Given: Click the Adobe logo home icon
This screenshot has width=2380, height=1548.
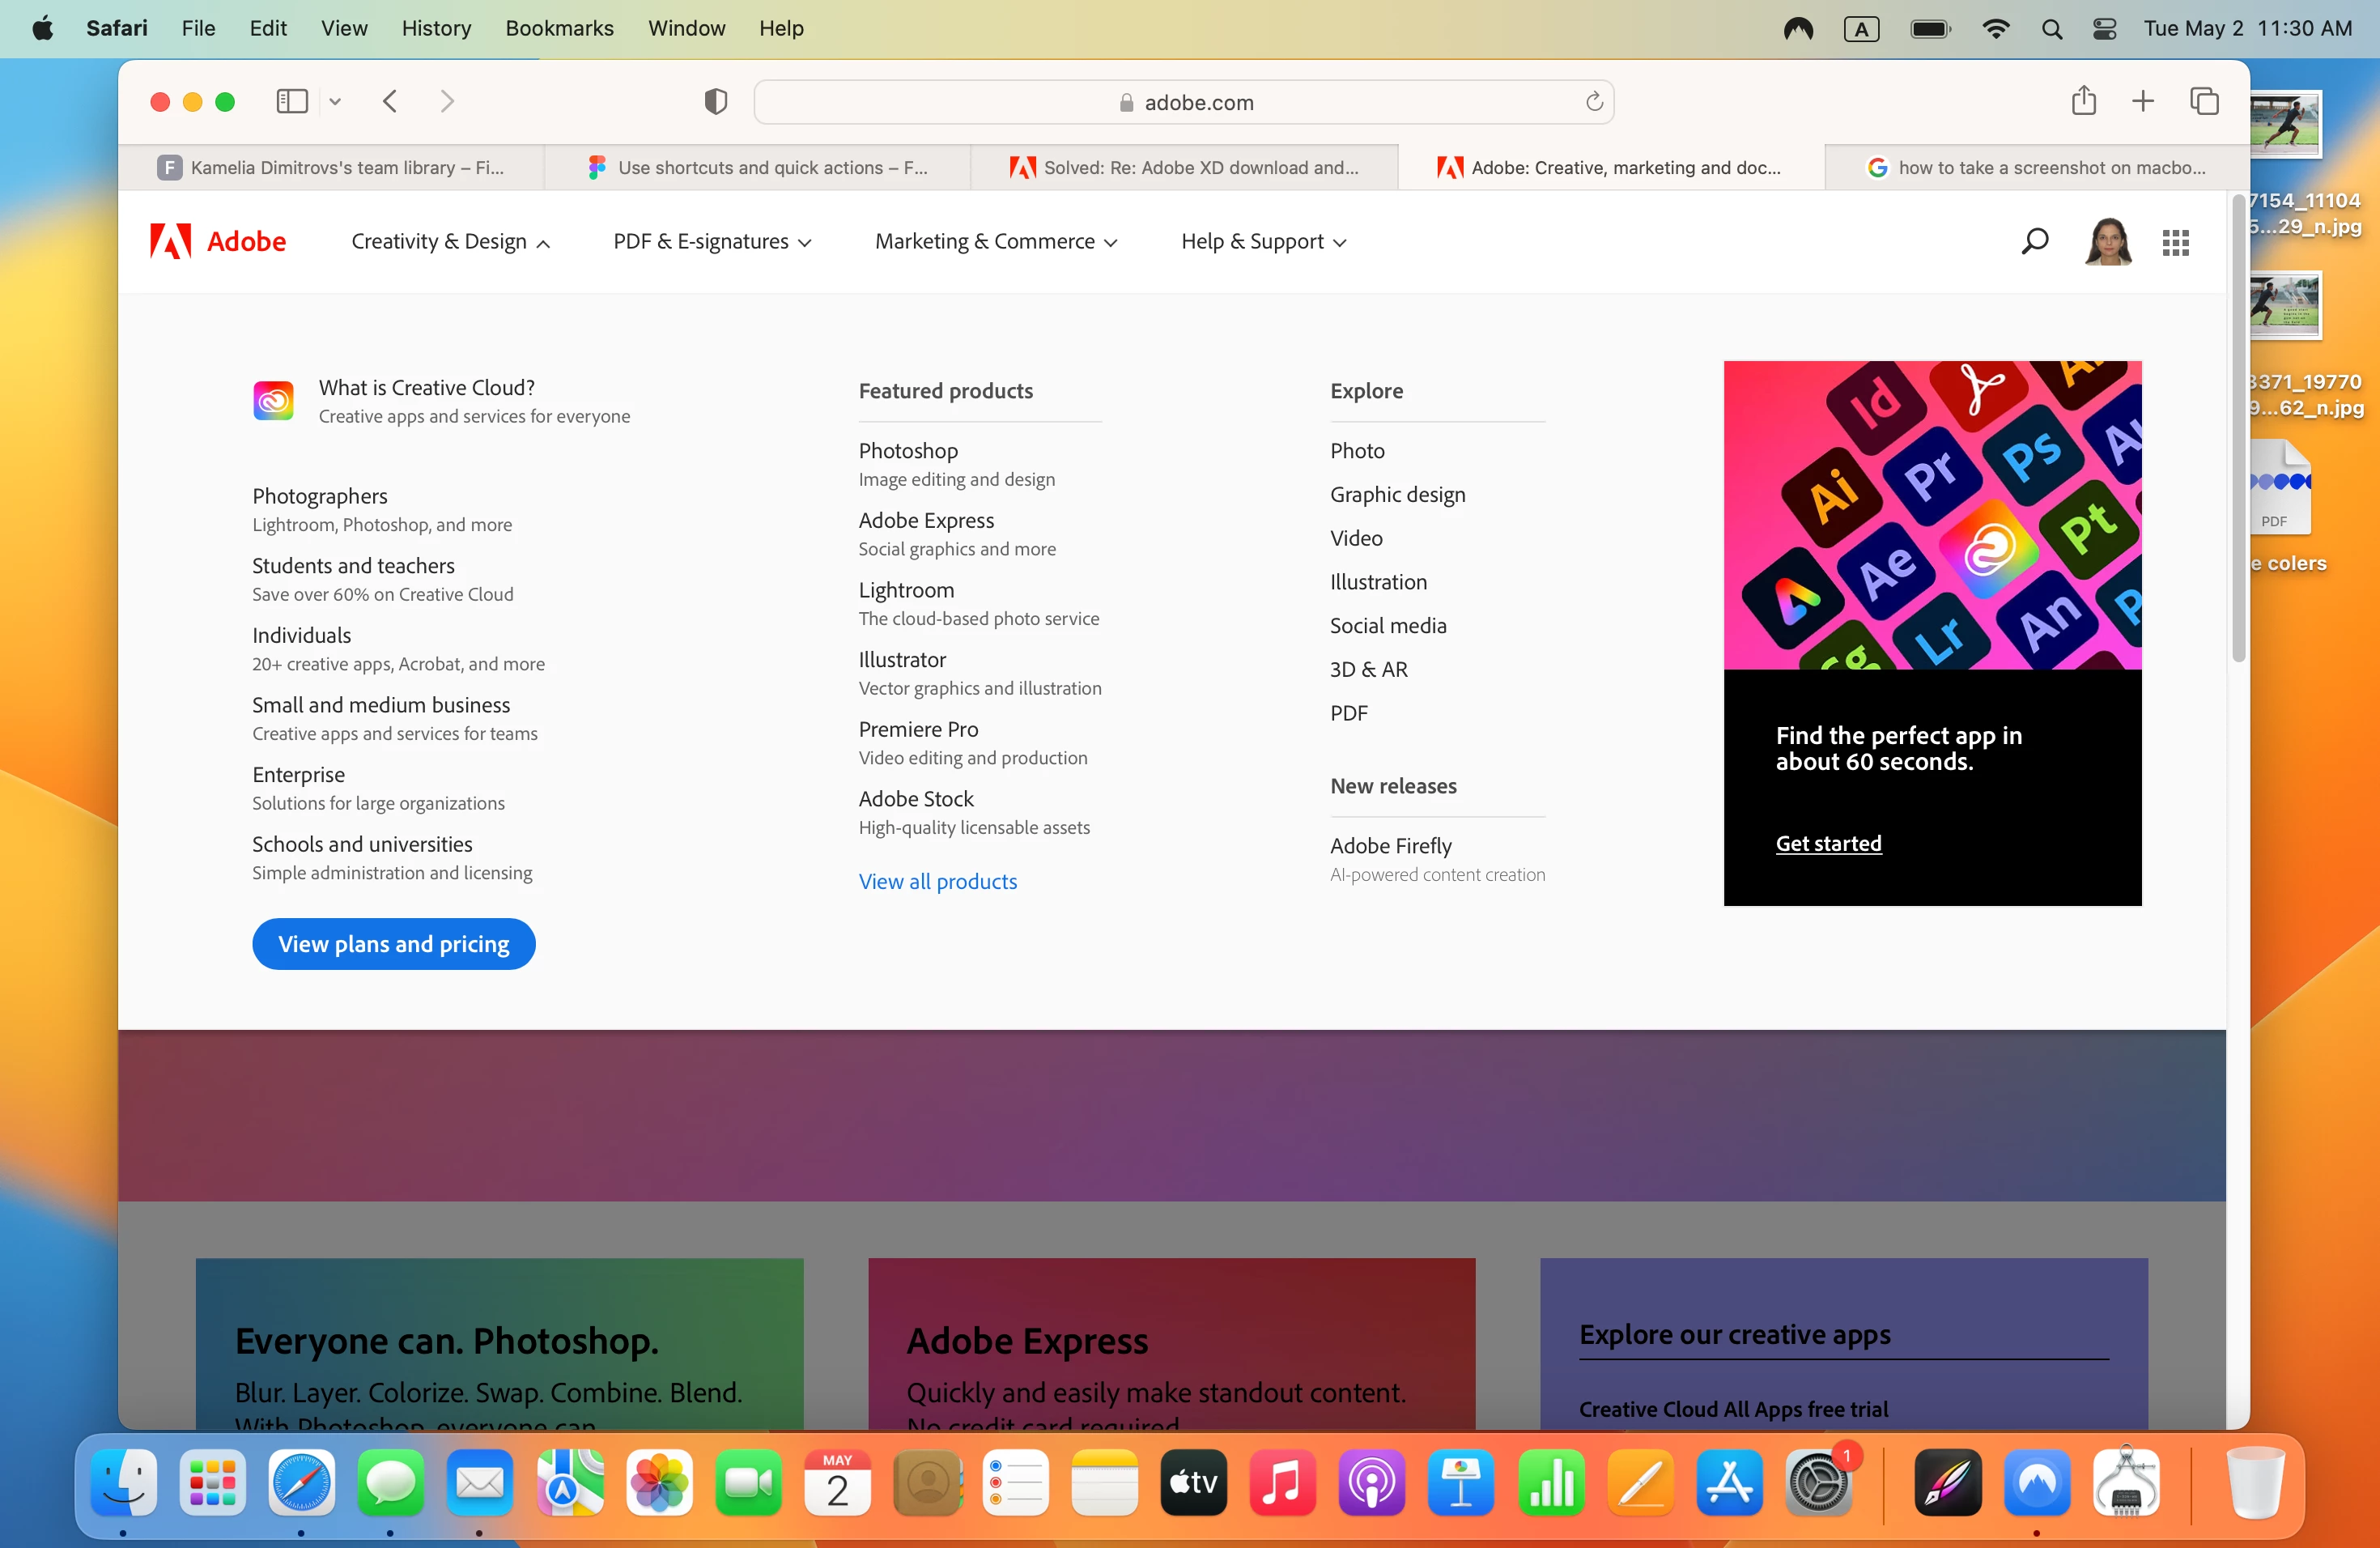Looking at the screenshot, I should pyautogui.click(x=171, y=241).
